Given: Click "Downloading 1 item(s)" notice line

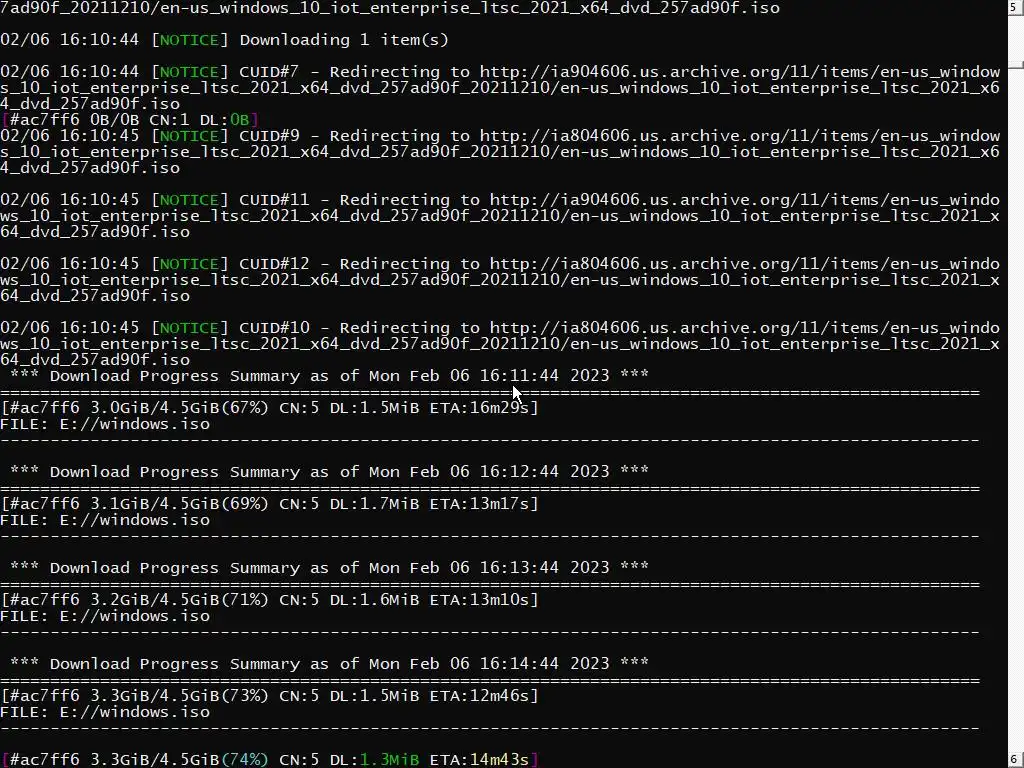Looking at the screenshot, I should 225,40.
